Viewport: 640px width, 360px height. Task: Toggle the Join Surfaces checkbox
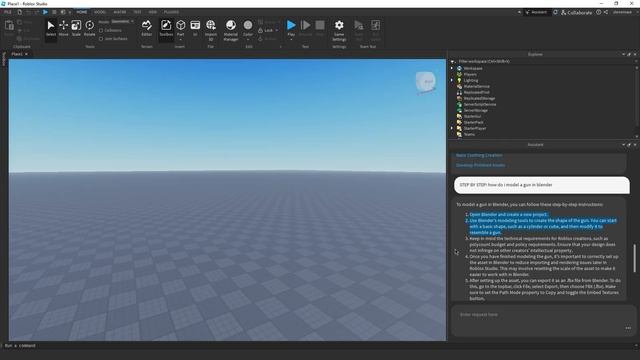pos(101,39)
